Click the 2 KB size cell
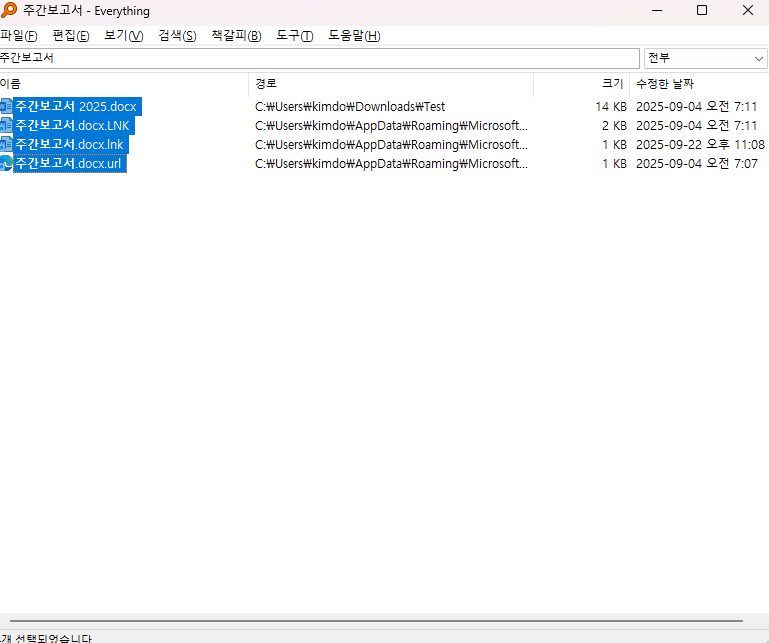The image size is (769, 643). coord(614,126)
